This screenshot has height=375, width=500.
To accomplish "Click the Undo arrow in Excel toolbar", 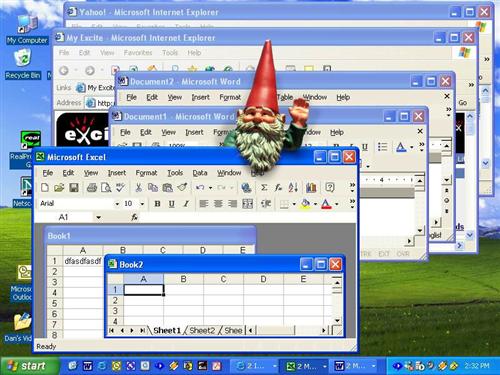I will point(200,188).
